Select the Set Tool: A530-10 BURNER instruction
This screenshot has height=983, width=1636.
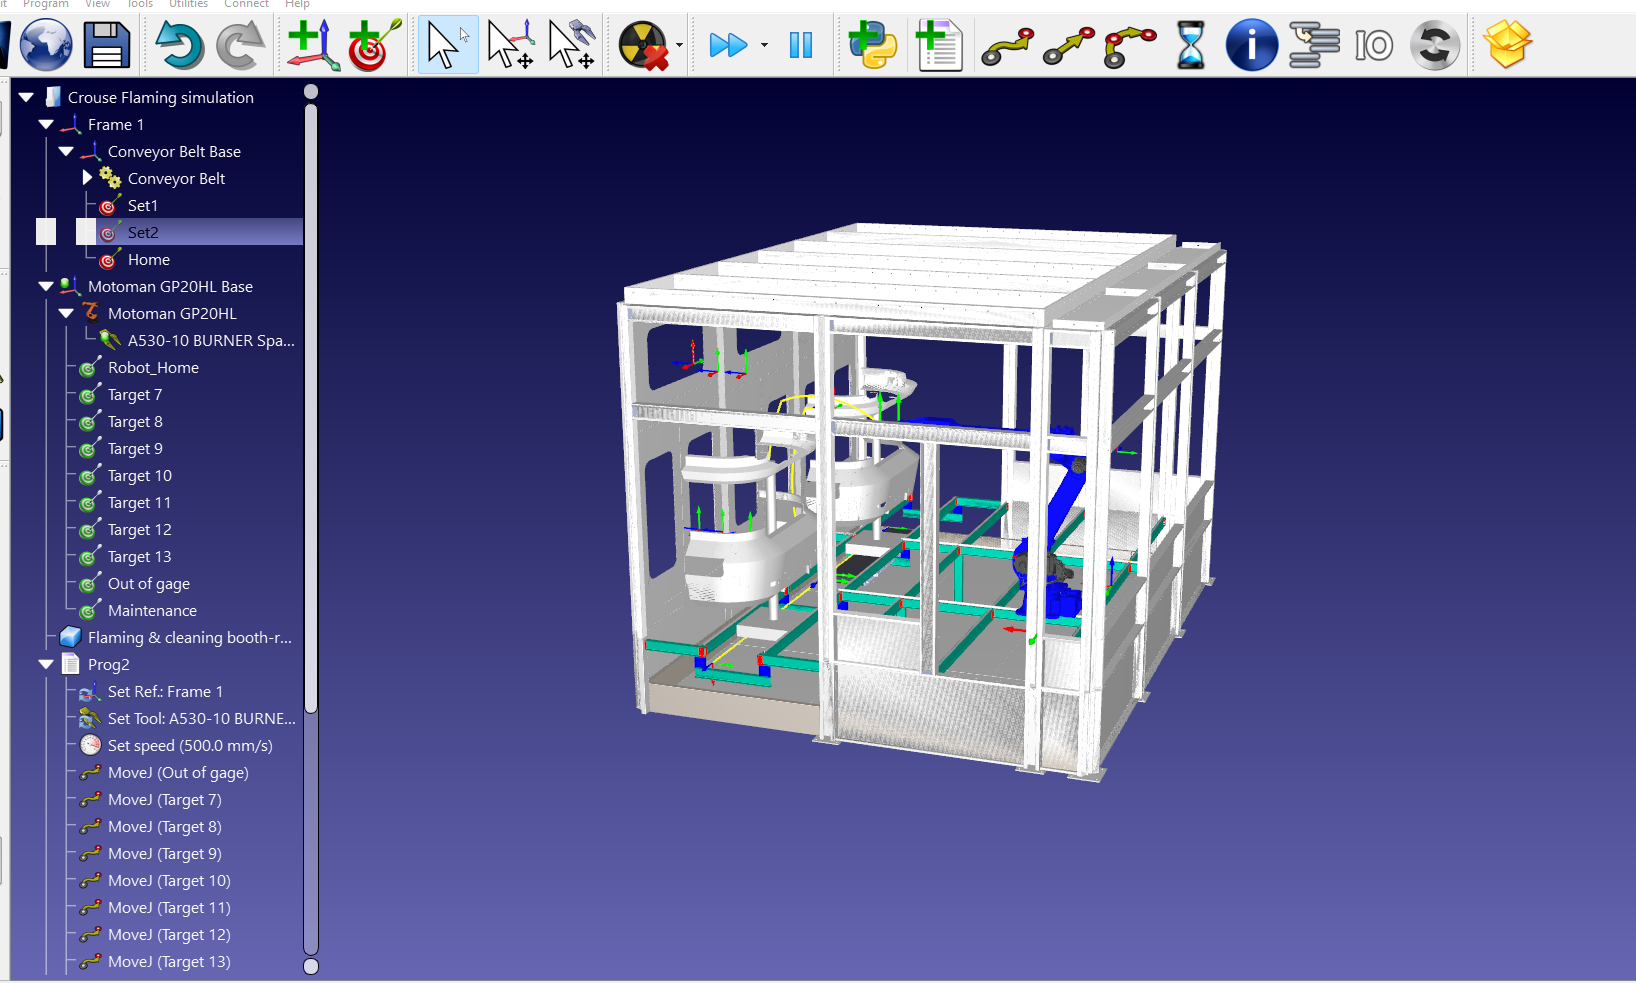pos(202,718)
